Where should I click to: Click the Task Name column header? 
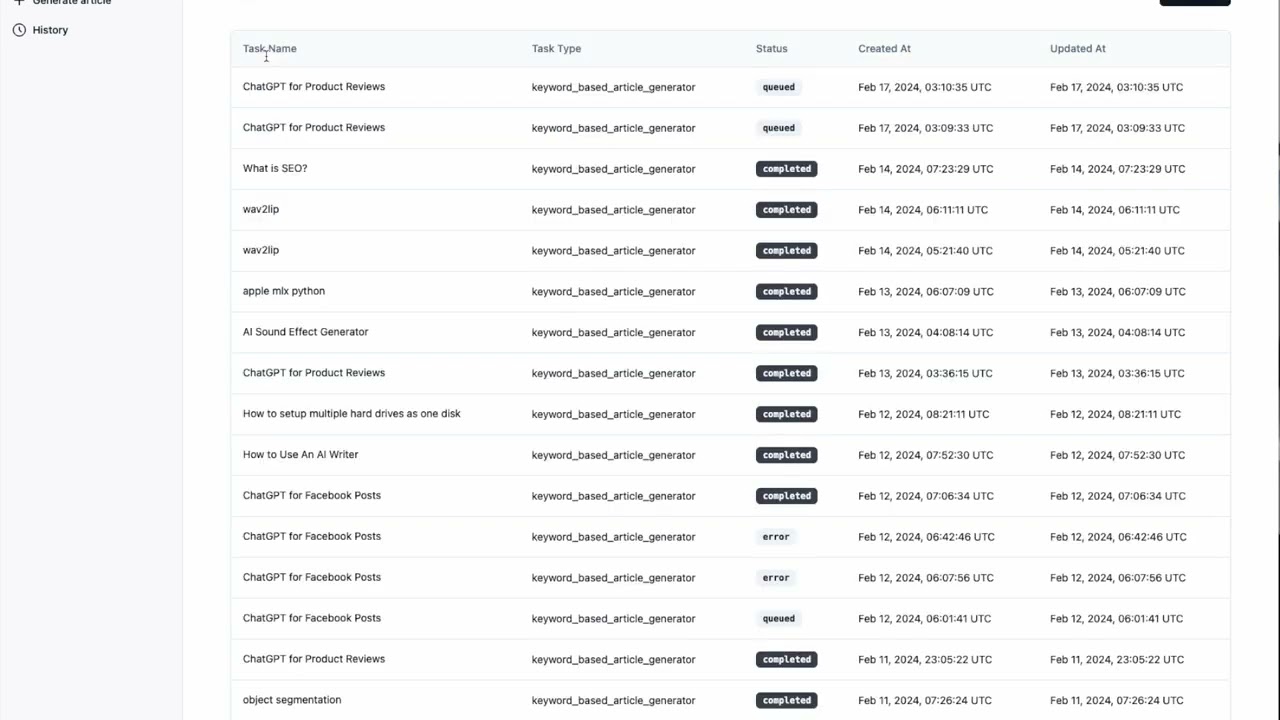tap(269, 48)
